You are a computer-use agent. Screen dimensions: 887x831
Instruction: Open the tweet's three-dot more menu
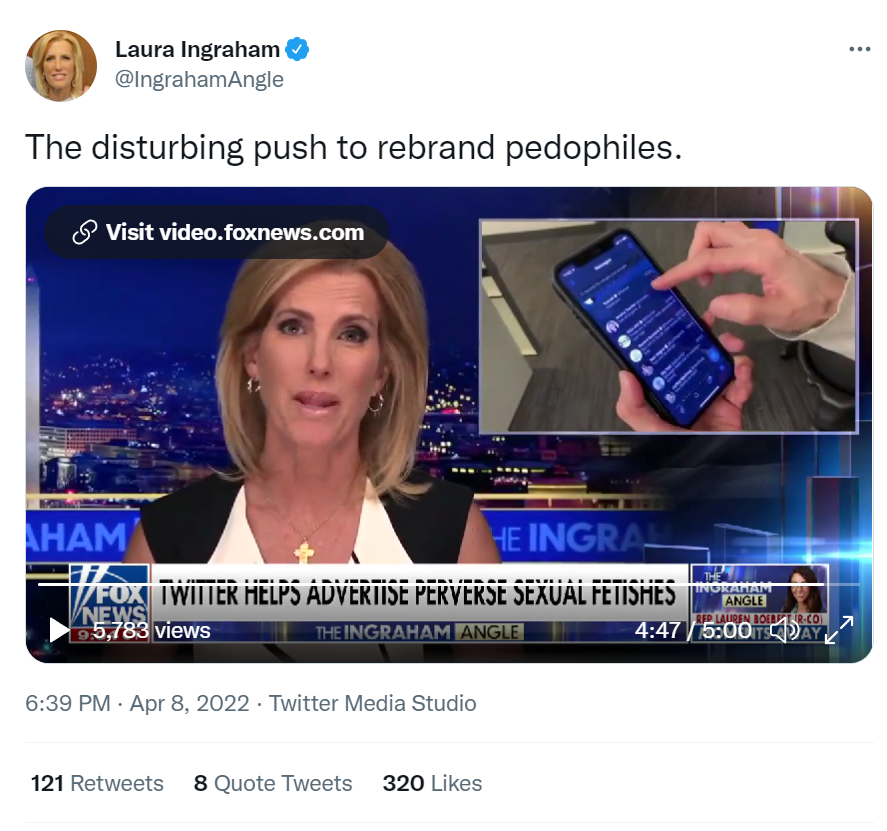click(859, 49)
